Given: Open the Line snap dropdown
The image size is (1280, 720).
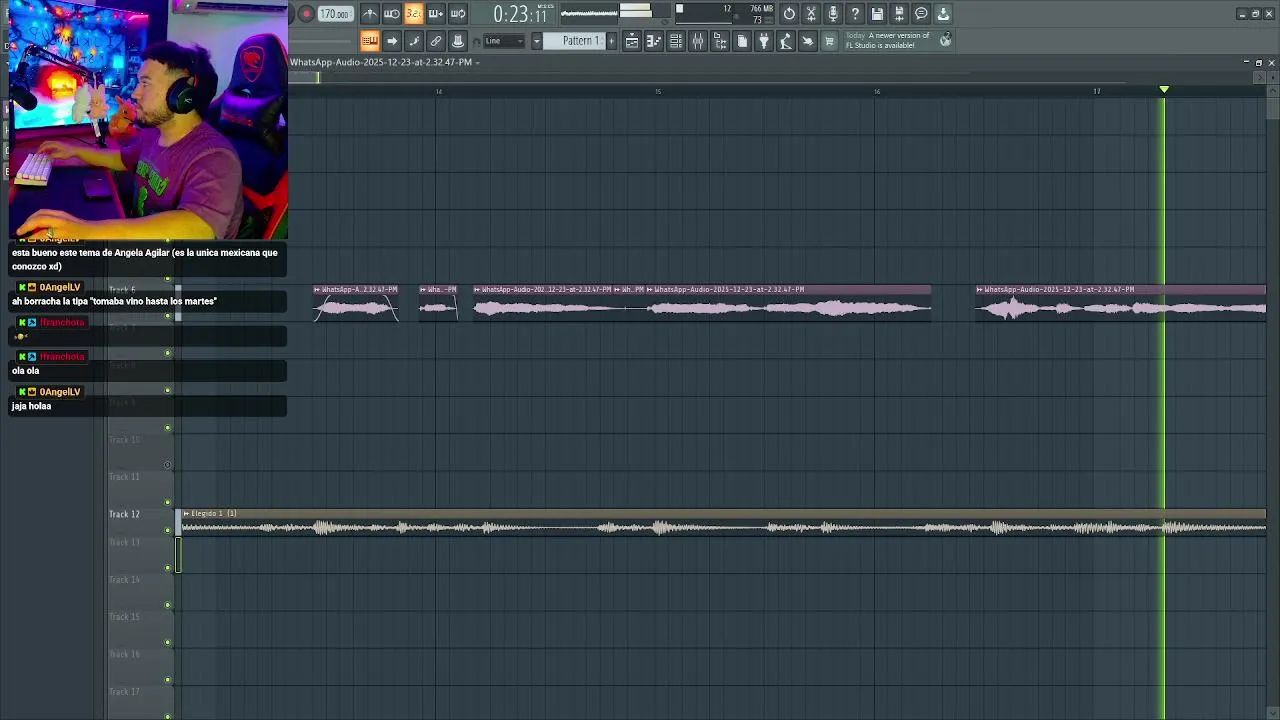Looking at the screenshot, I should (505, 41).
